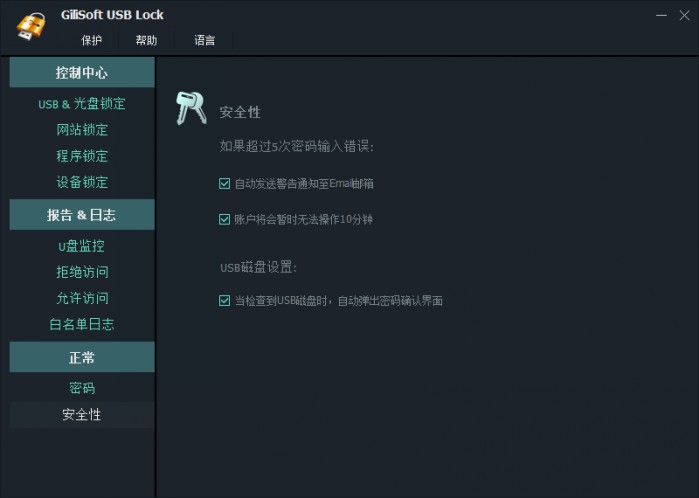
Task: Click the GiliSoft USB Lock padlock logo
Action: pyautogui.click(x=31, y=26)
